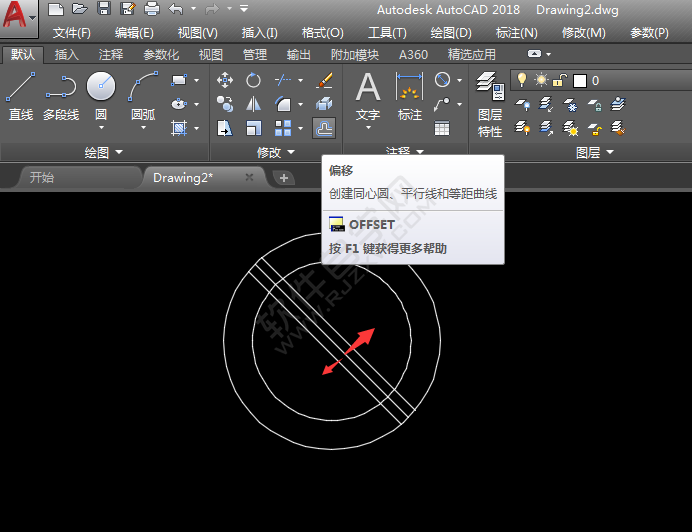
Task: Open a file with the folder icon
Action: coord(79,9)
